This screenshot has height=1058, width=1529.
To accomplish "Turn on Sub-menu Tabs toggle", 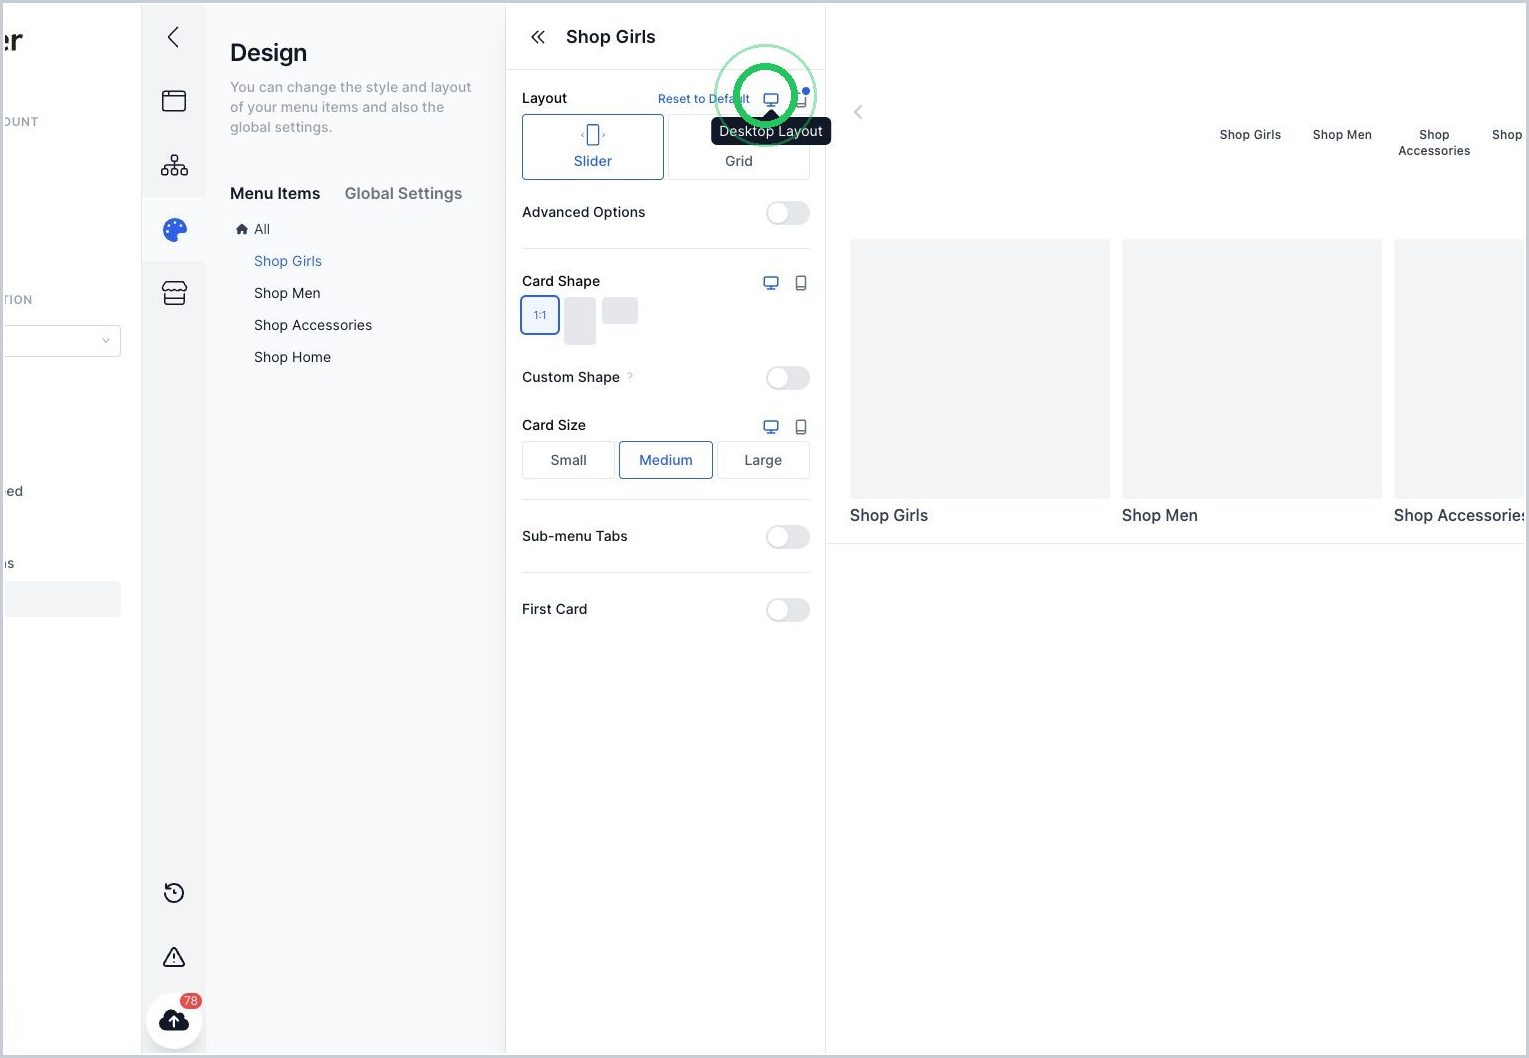I will point(788,537).
